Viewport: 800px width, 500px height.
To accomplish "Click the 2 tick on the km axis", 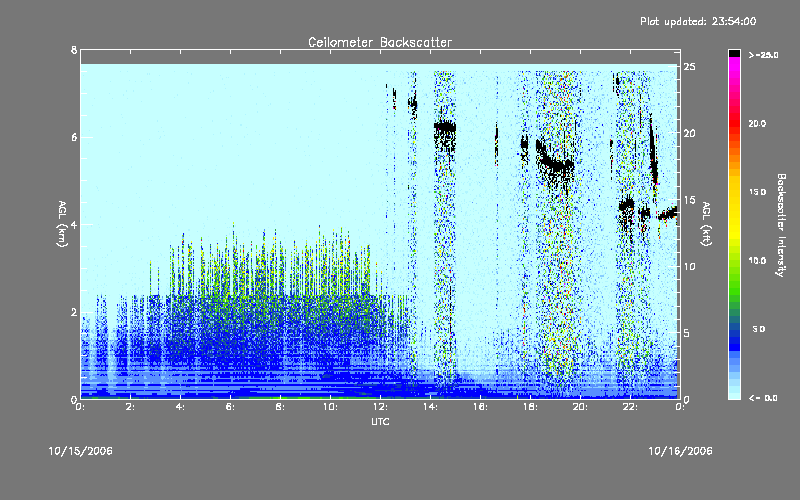I will (74, 312).
